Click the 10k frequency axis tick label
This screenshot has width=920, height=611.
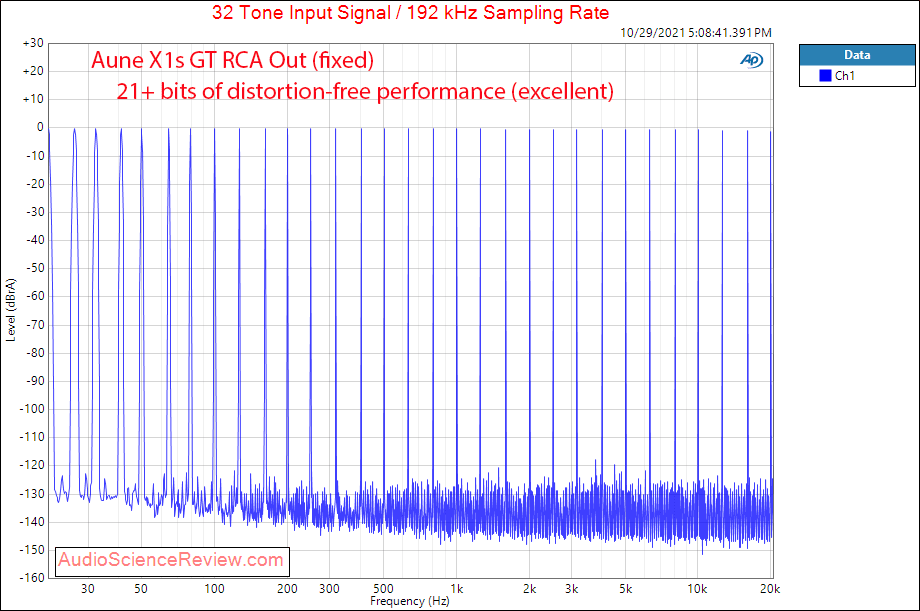click(697, 589)
